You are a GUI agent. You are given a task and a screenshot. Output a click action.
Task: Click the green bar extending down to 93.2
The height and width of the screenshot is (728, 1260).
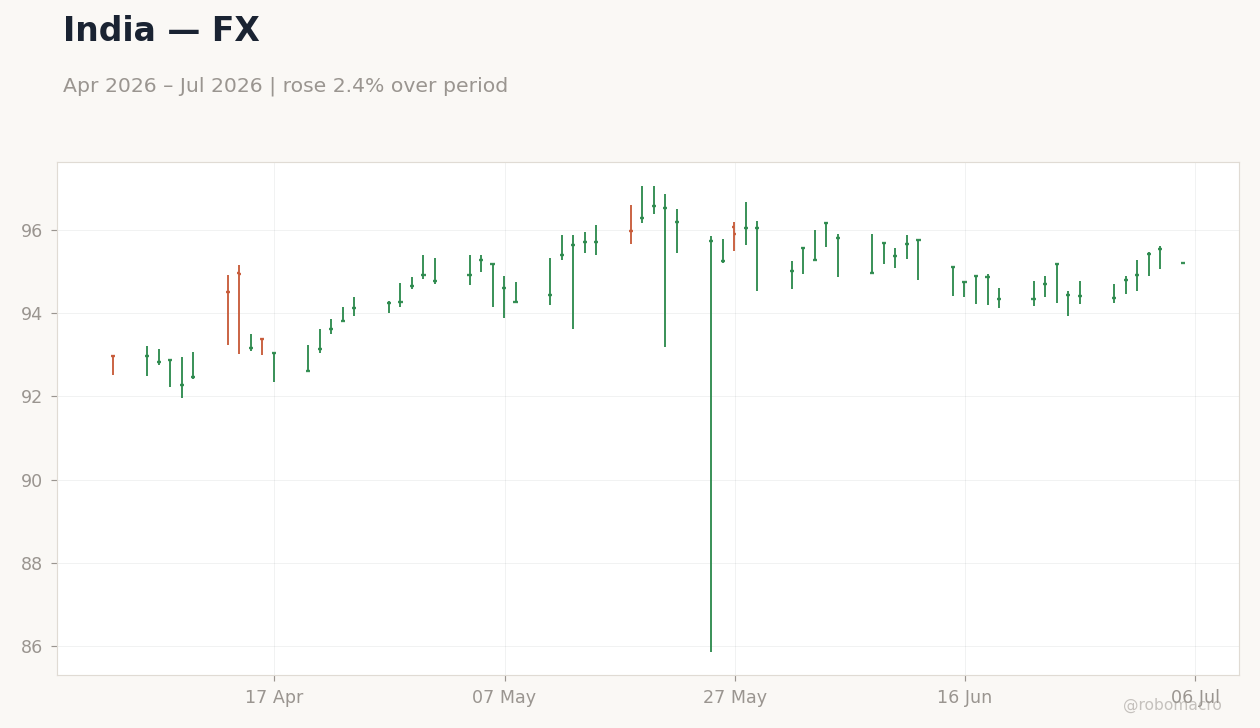[665, 271]
